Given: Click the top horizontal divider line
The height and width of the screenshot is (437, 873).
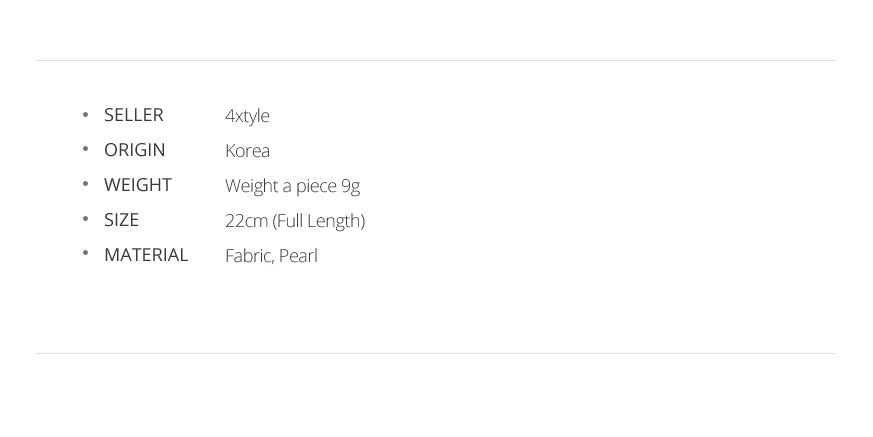Looking at the screenshot, I should click(435, 60).
